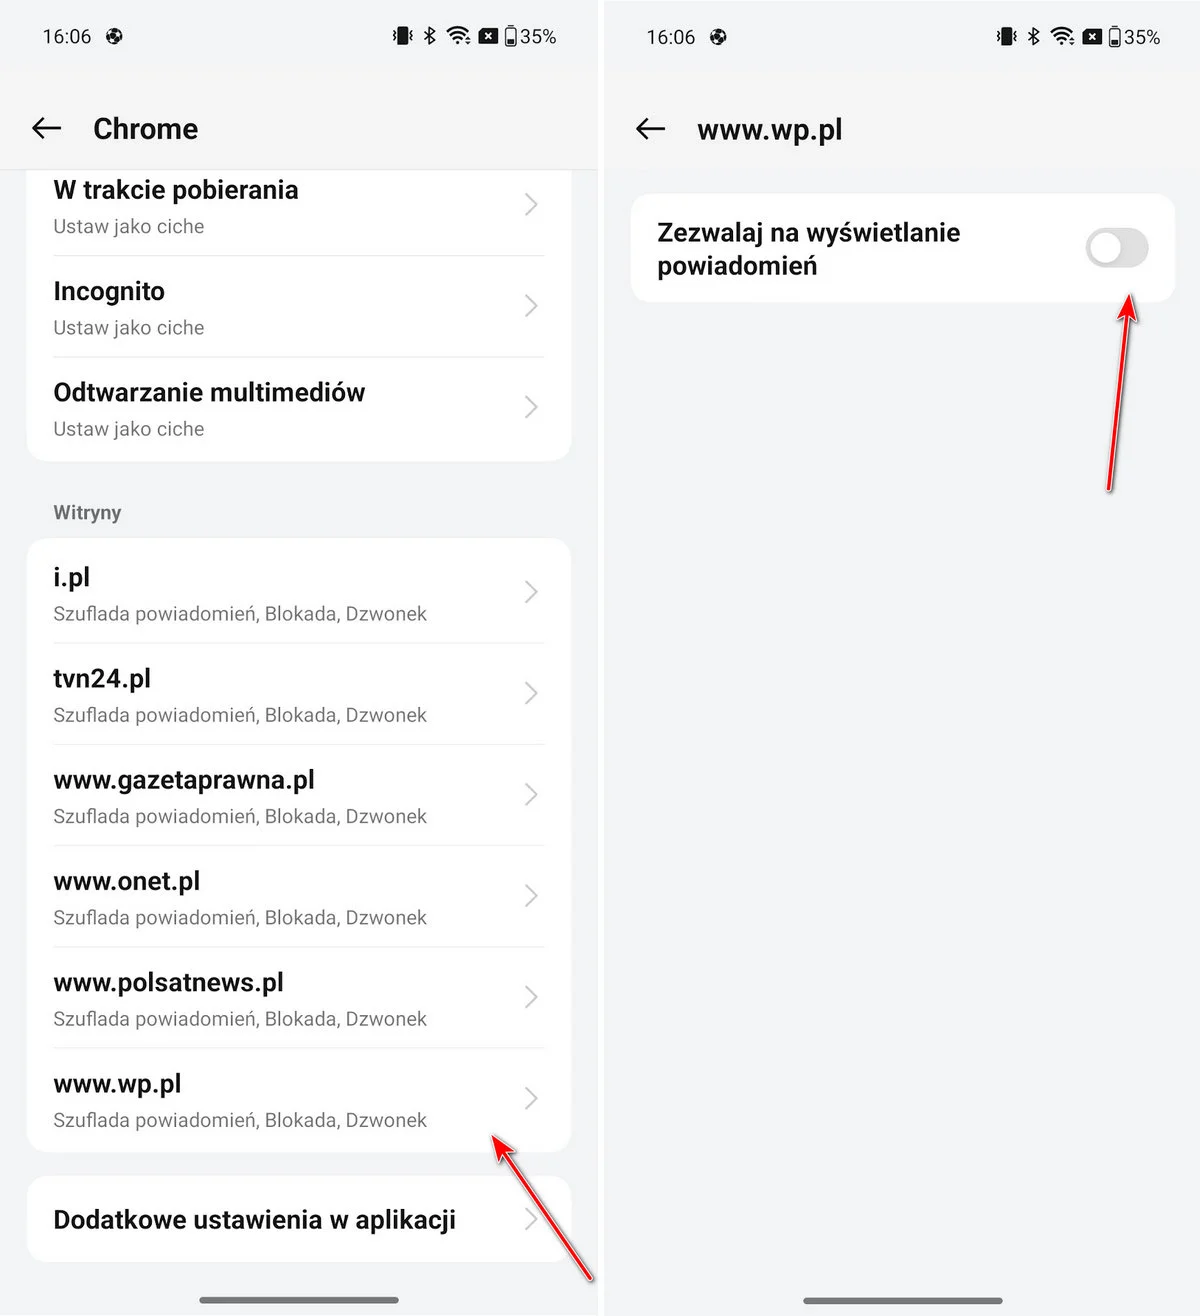This screenshot has width=1200, height=1316.
Task: Click the Wi-Fi icon in the left status bar
Action: point(457,36)
